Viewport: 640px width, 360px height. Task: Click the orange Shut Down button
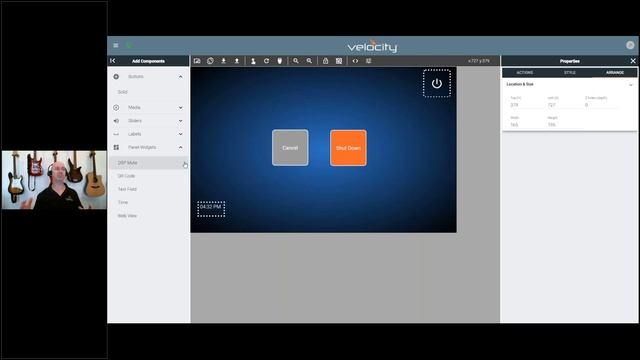pyautogui.click(x=348, y=148)
